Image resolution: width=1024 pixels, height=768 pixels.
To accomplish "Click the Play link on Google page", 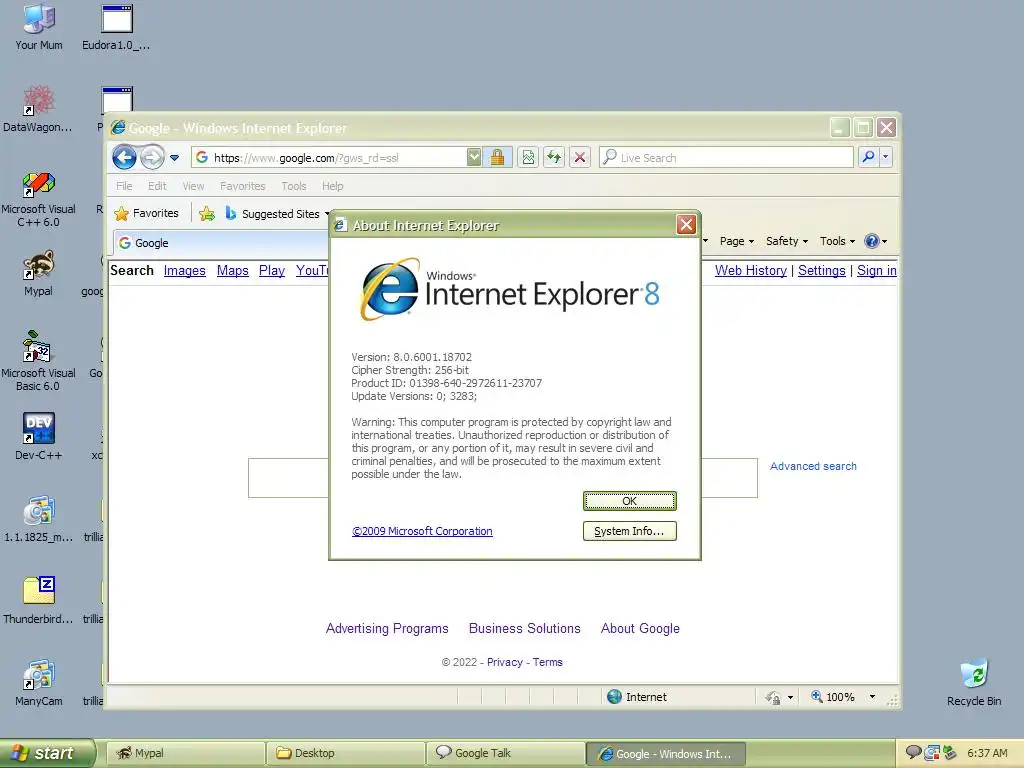I will (272, 270).
